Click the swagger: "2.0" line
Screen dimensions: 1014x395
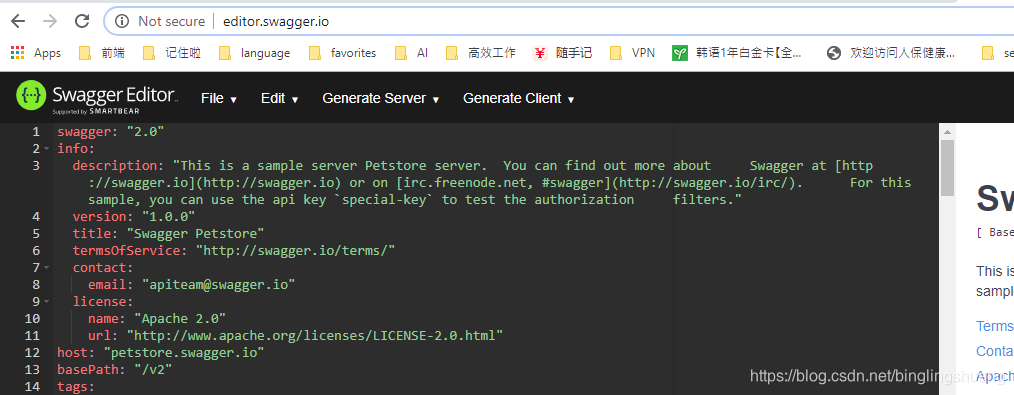click(x=111, y=132)
